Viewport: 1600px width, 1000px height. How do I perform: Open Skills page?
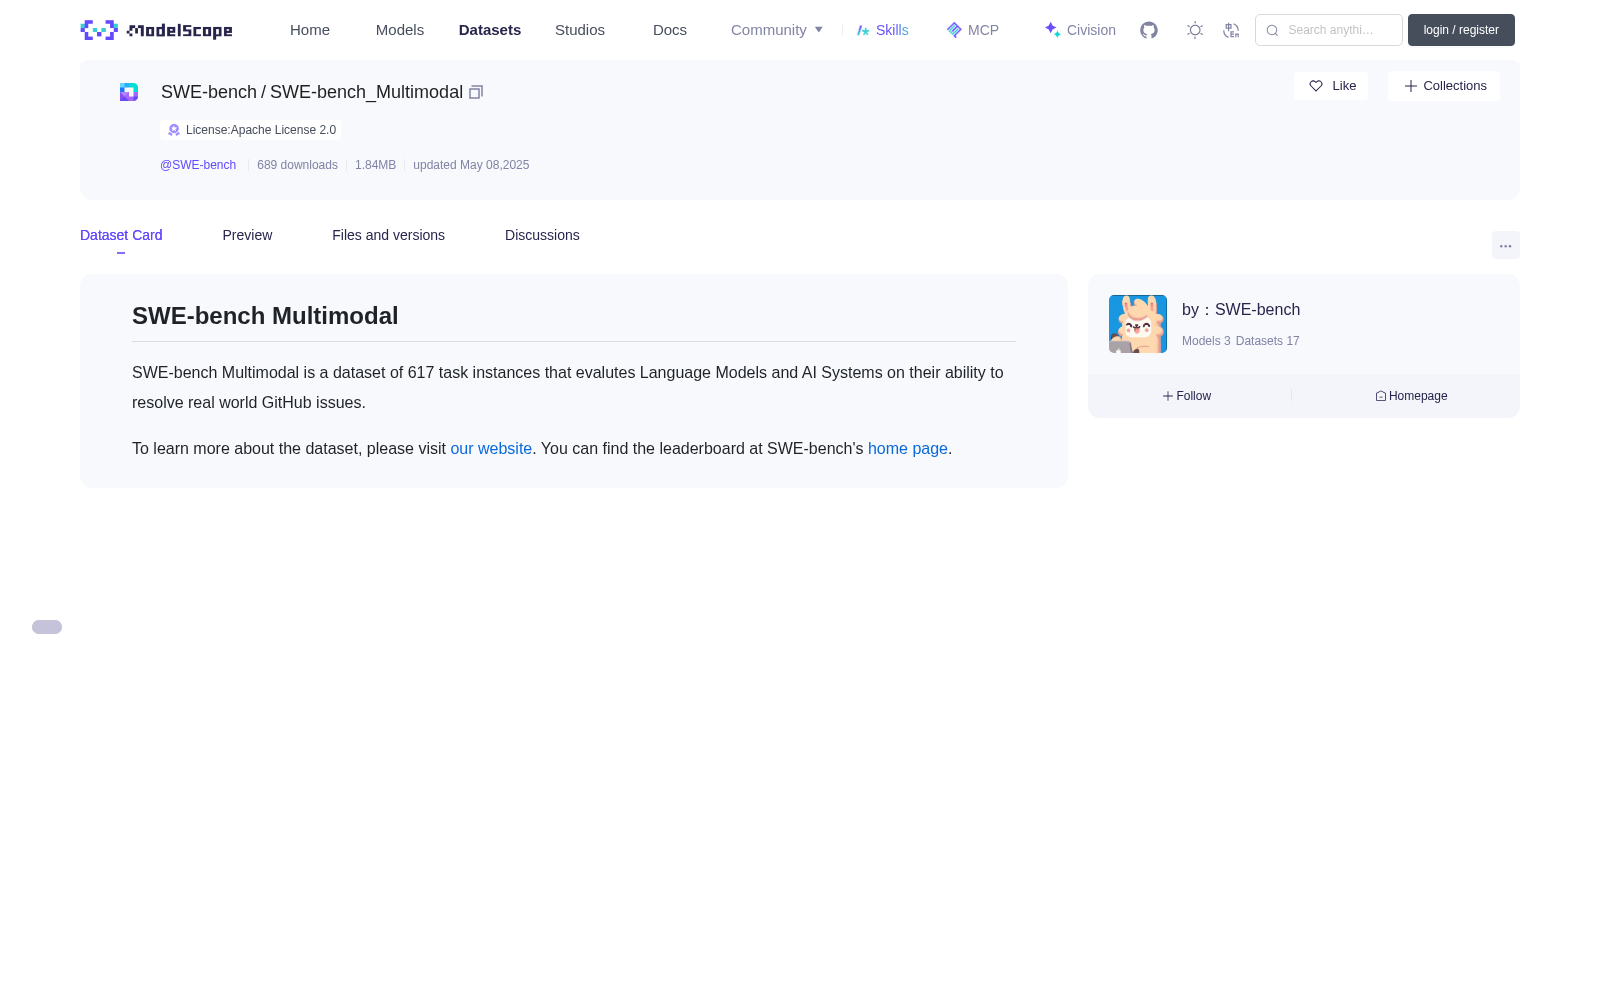882,30
